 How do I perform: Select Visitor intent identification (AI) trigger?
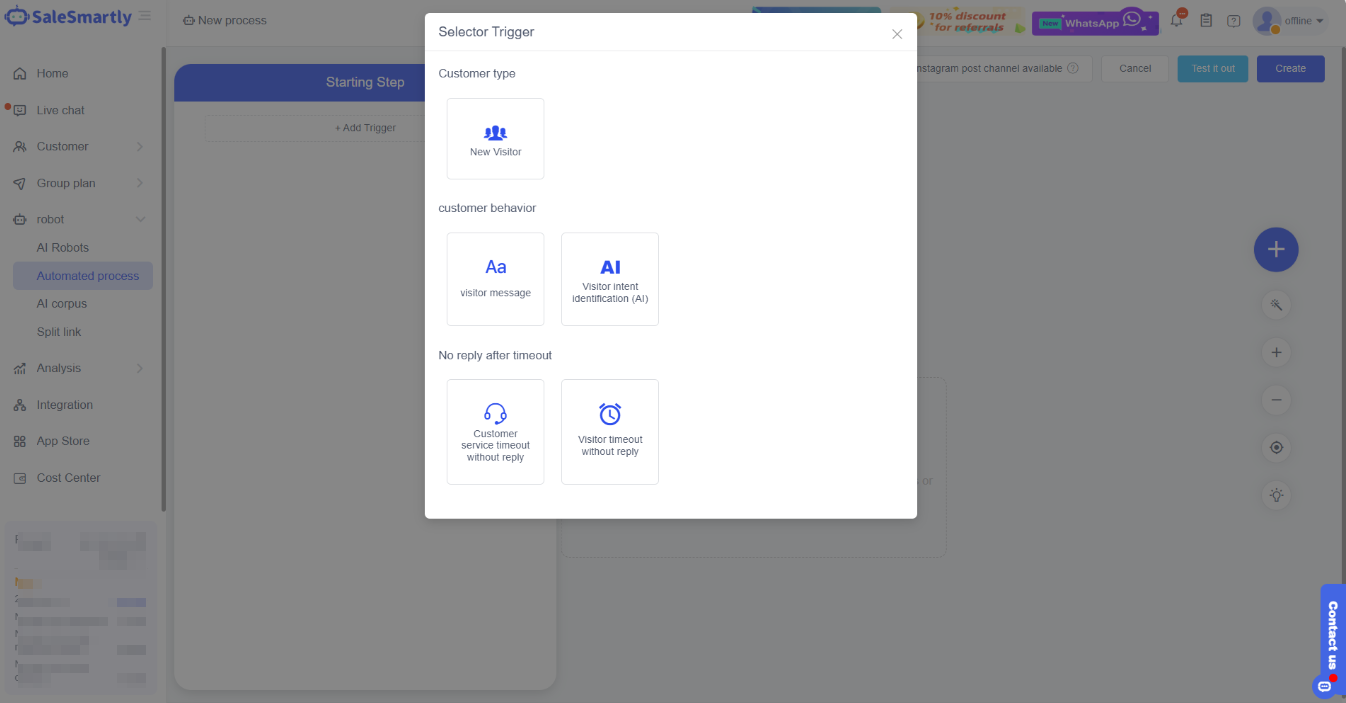click(609, 279)
